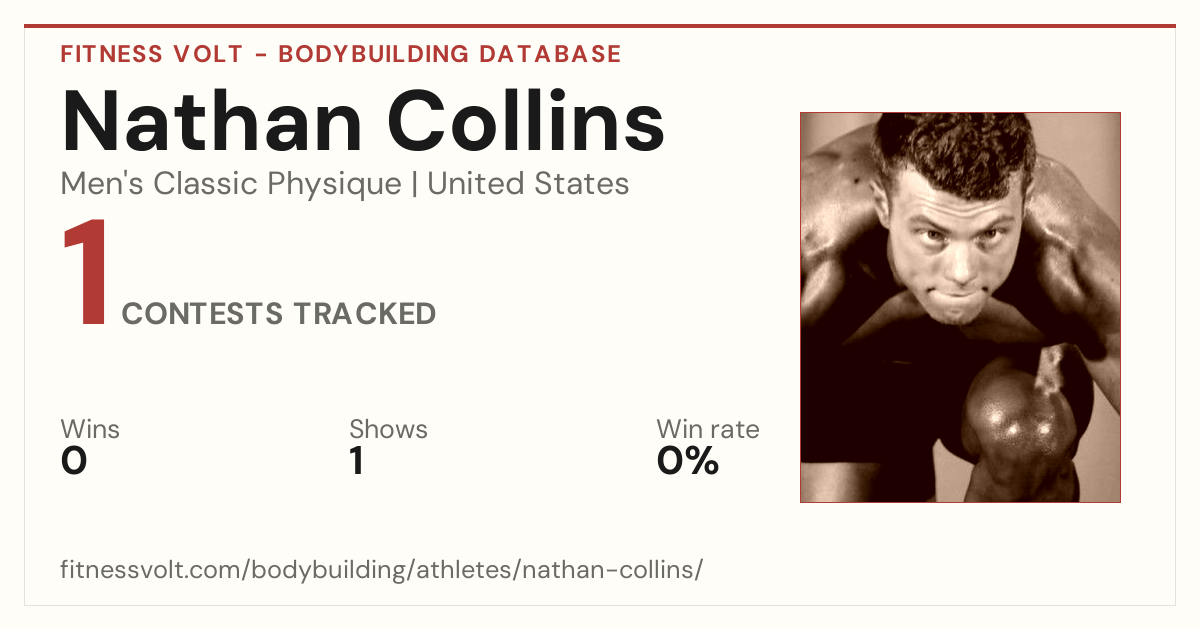Image resolution: width=1200 pixels, height=630 pixels.
Task: Select the Contests Tracked label
Action: point(279,314)
